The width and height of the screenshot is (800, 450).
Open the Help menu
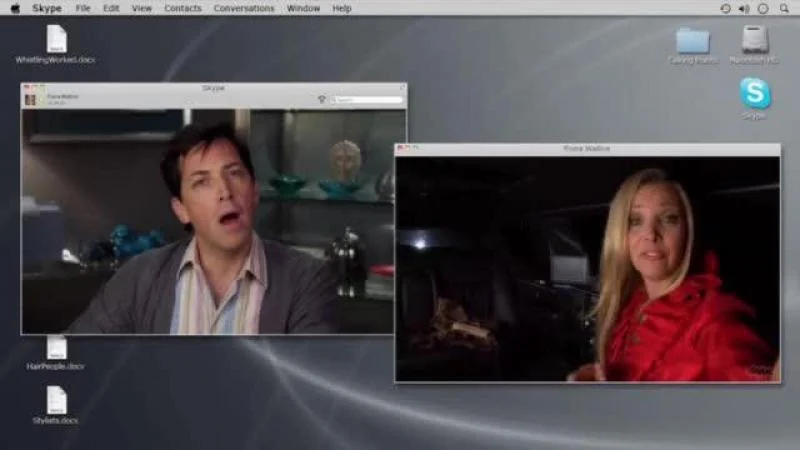coord(341,8)
